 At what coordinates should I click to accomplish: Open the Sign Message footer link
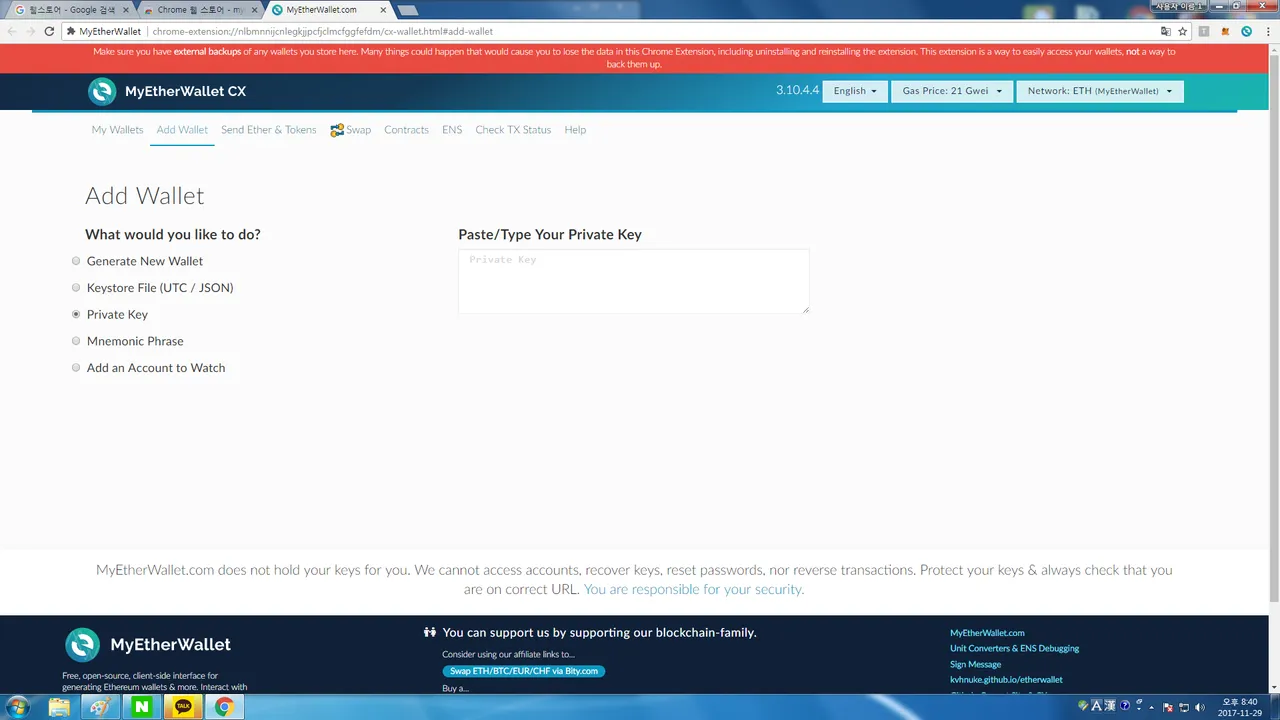coord(975,664)
